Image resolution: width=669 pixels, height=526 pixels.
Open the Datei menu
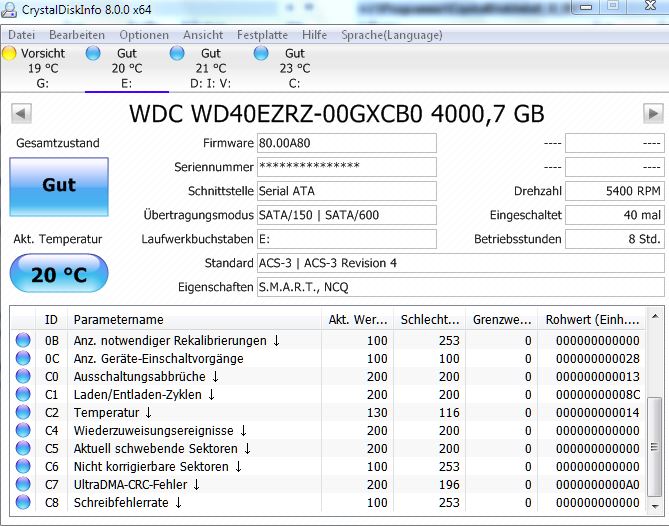21,35
